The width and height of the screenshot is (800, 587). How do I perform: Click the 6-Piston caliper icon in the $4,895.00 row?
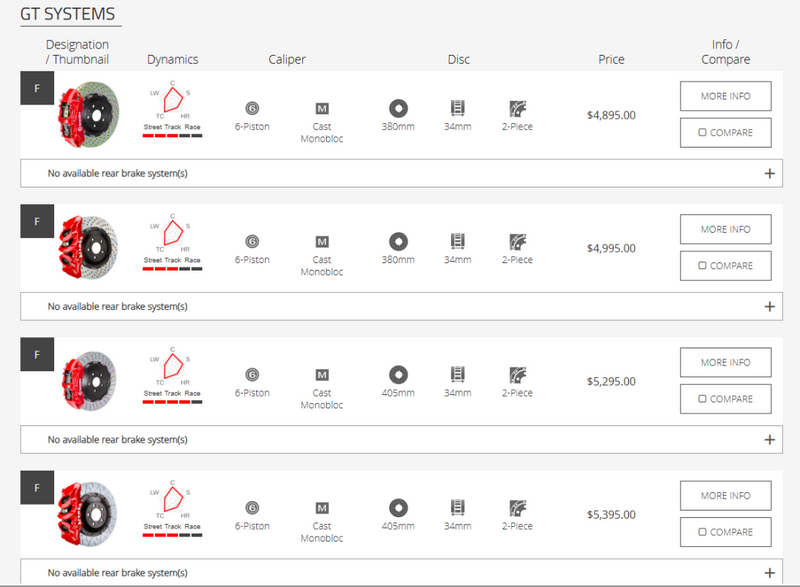pos(252,108)
